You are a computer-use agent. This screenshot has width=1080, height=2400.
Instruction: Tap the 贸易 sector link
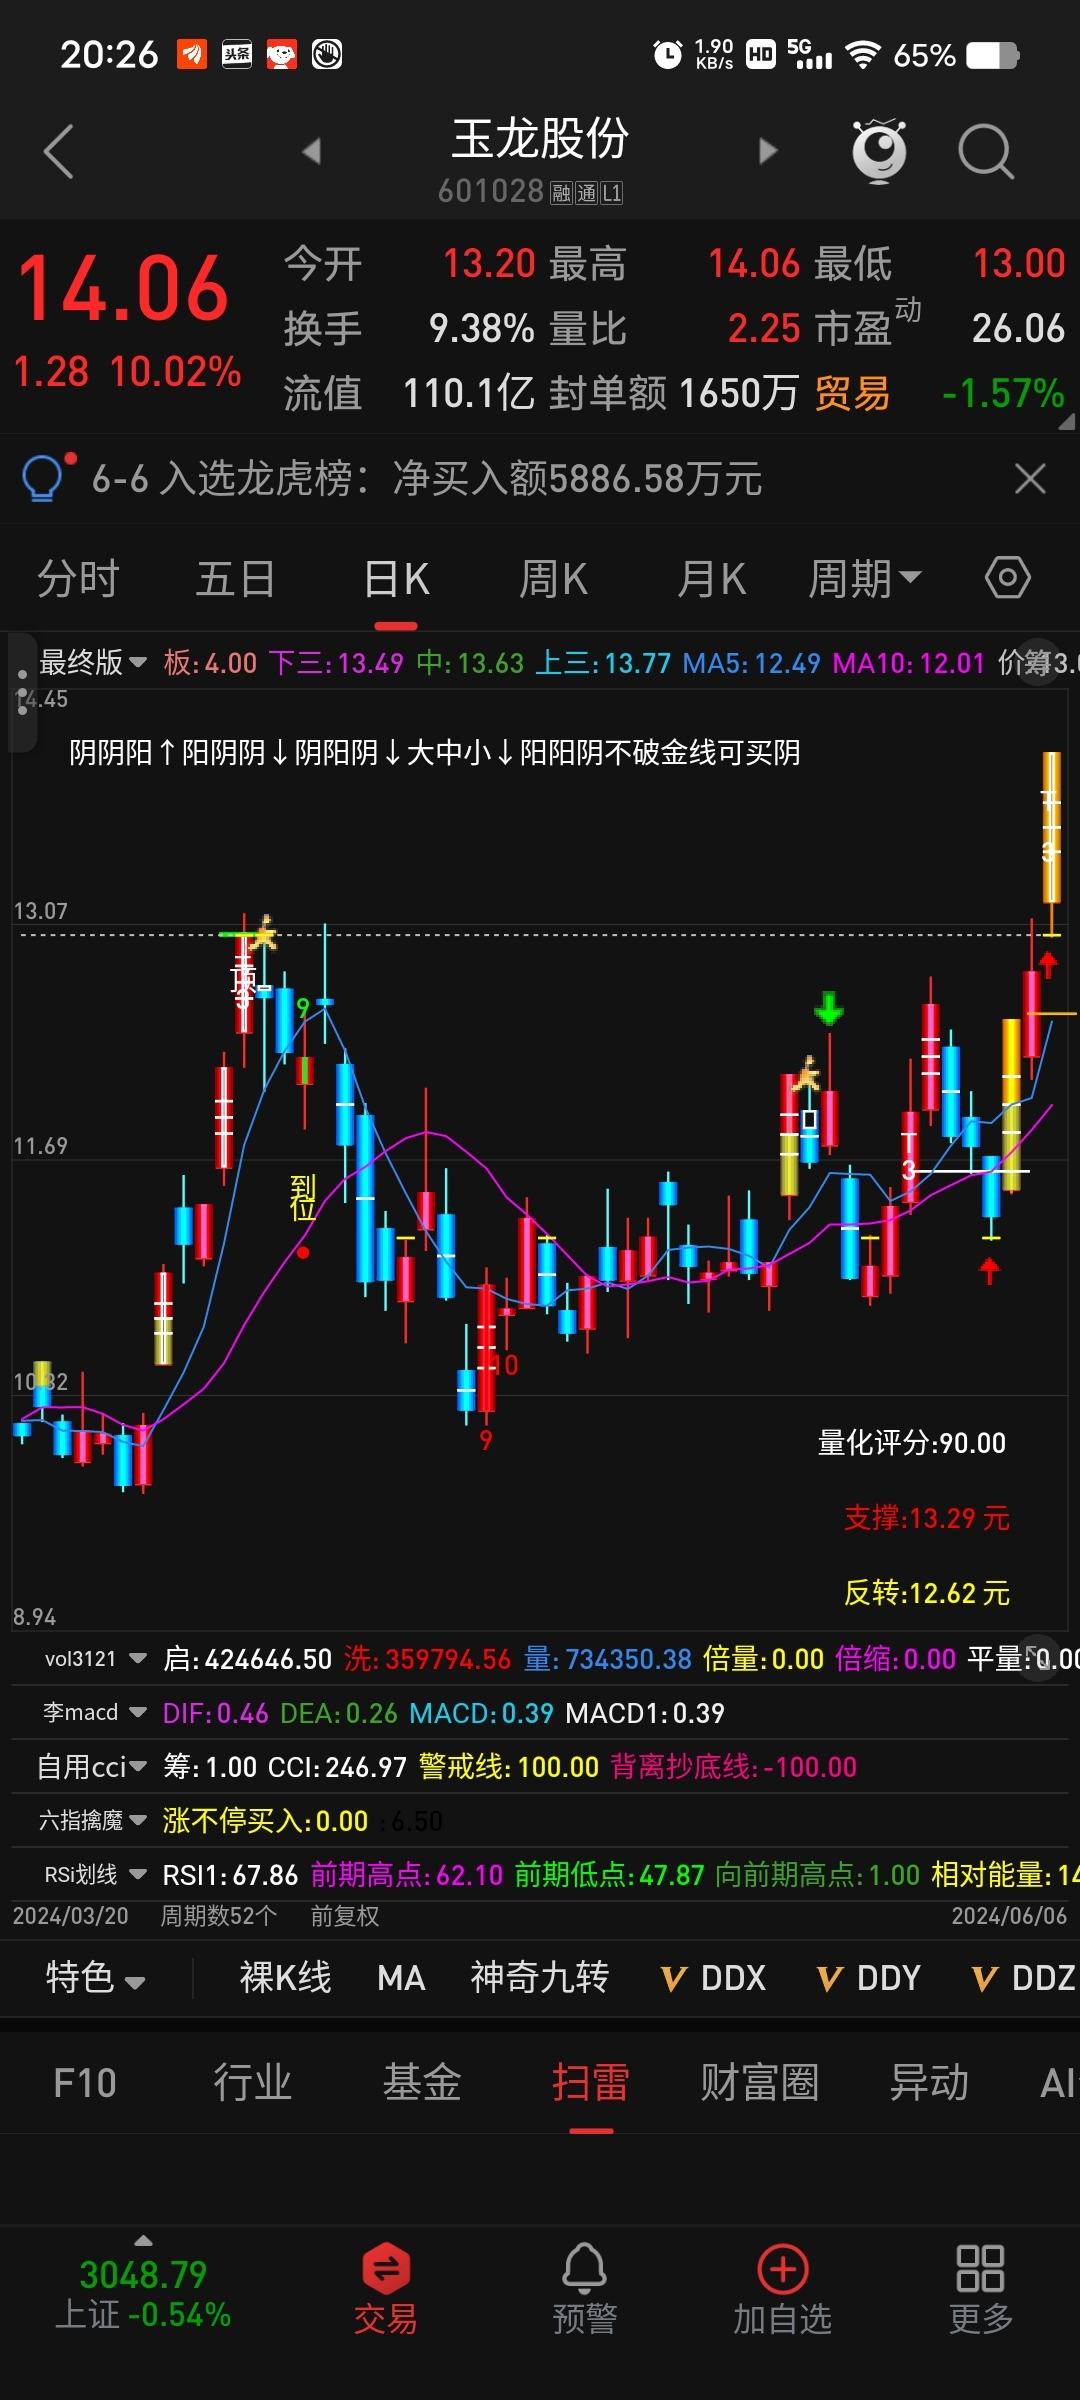852,394
